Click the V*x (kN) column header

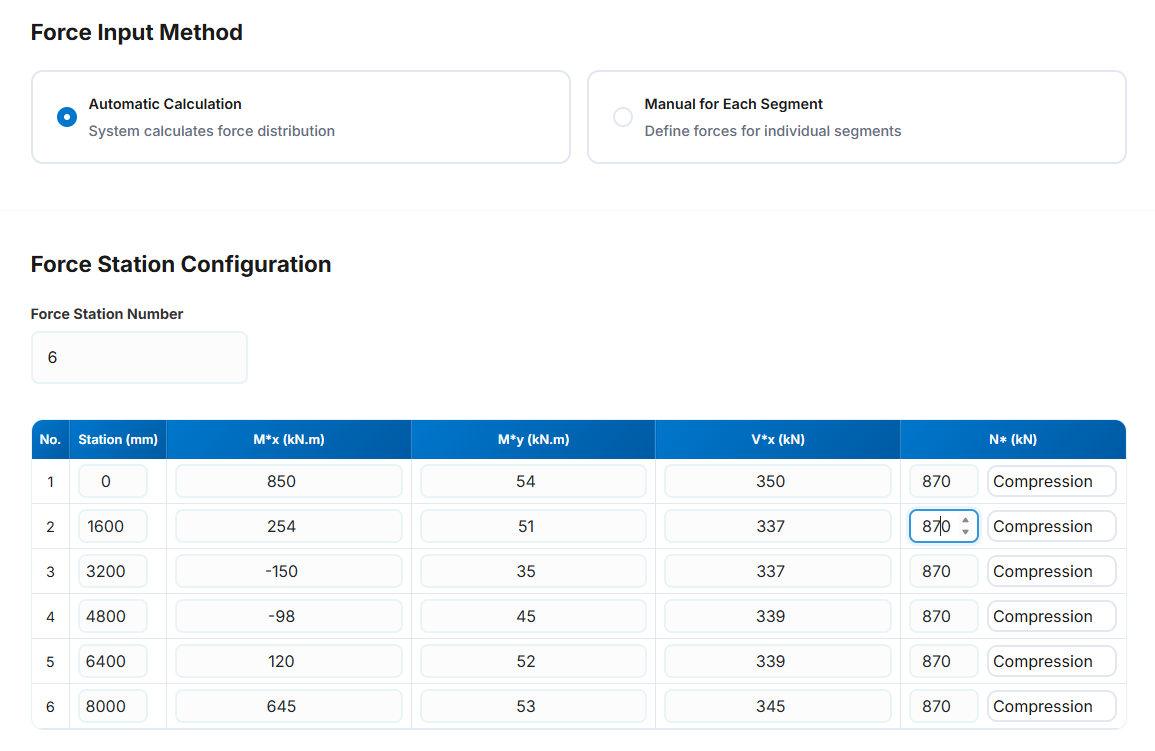pos(777,439)
